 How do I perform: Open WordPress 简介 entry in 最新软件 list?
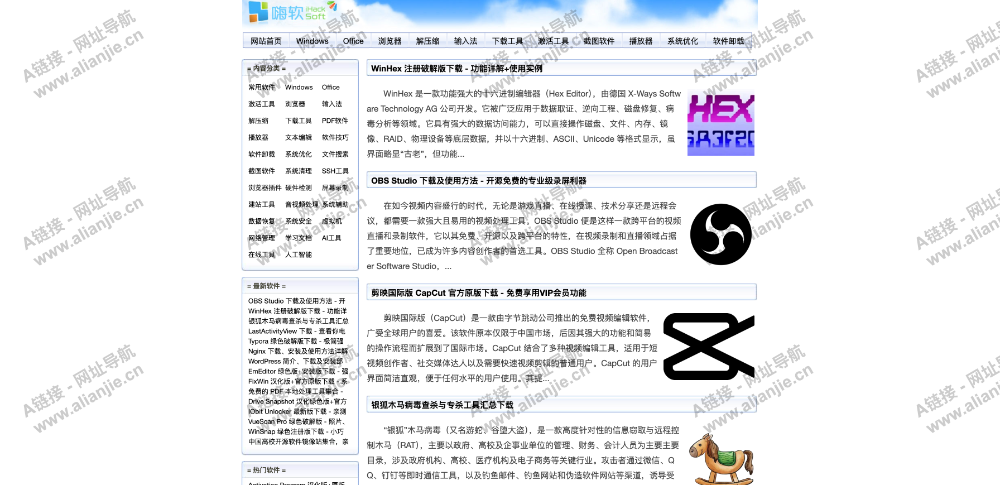click(x=298, y=361)
